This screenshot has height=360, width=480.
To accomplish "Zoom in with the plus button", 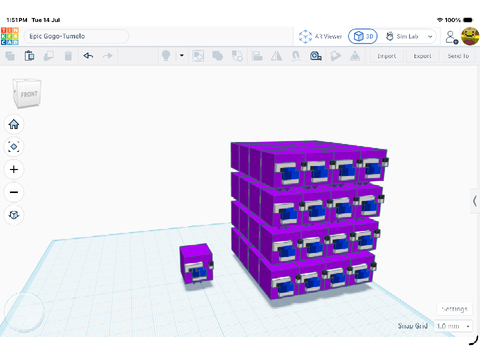I will click(14, 169).
